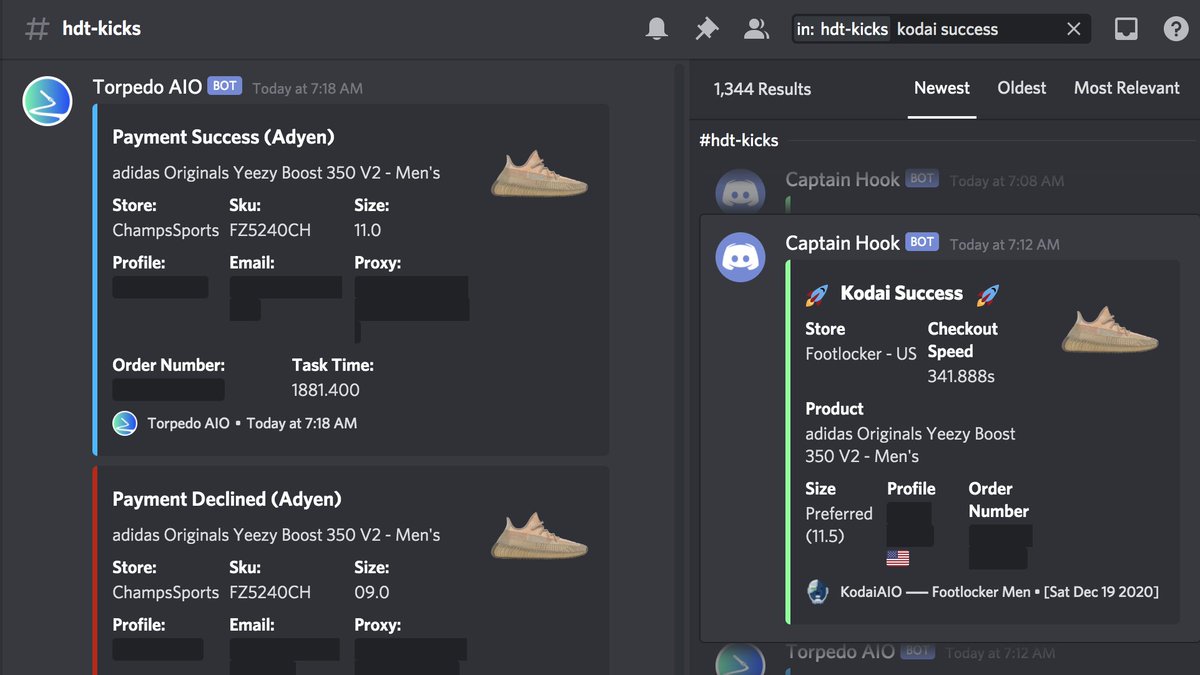1200x675 pixels.
Task: Click the hdt-kicks channel hash icon
Action: 36,28
